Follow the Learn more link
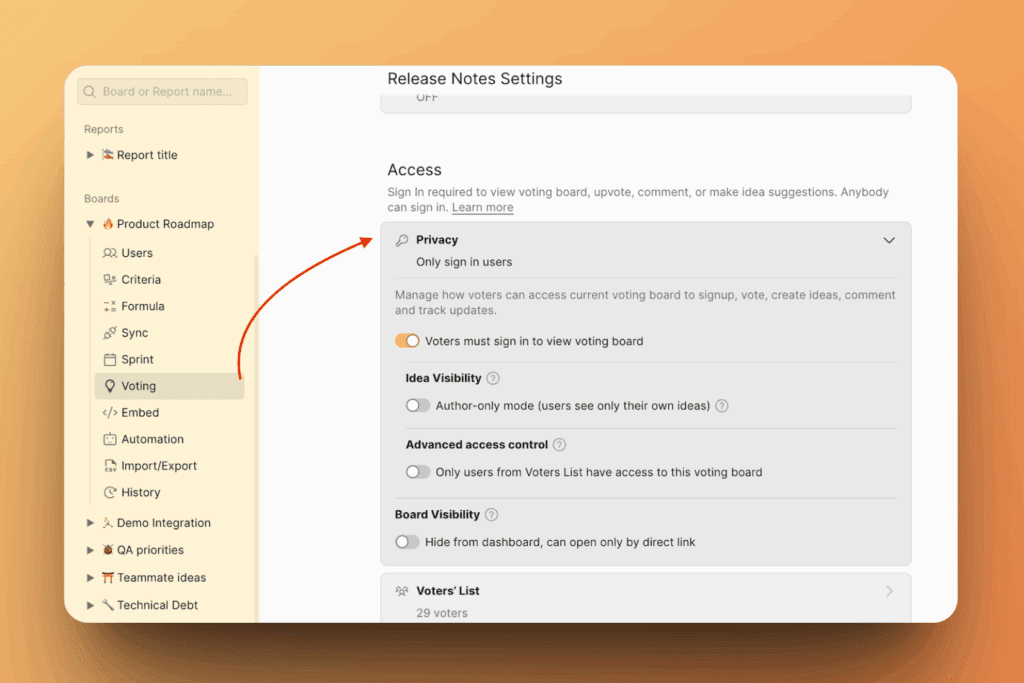Viewport: 1024px width, 683px height. click(482, 208)
